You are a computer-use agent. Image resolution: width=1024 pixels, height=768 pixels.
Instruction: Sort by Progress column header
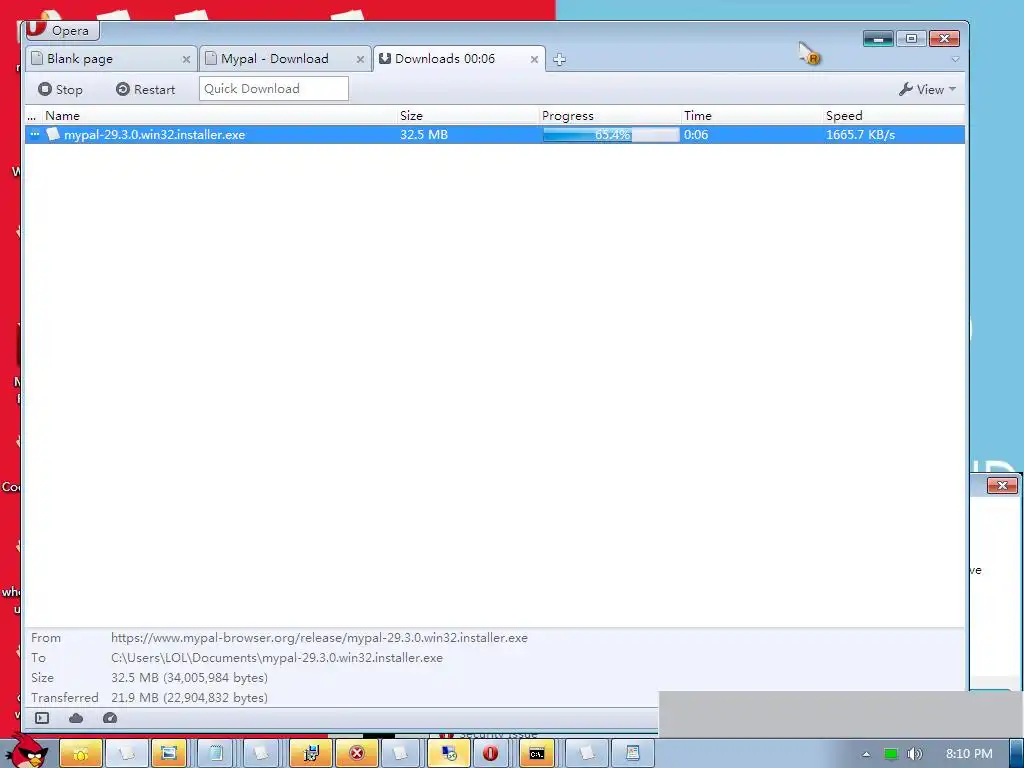610,116
